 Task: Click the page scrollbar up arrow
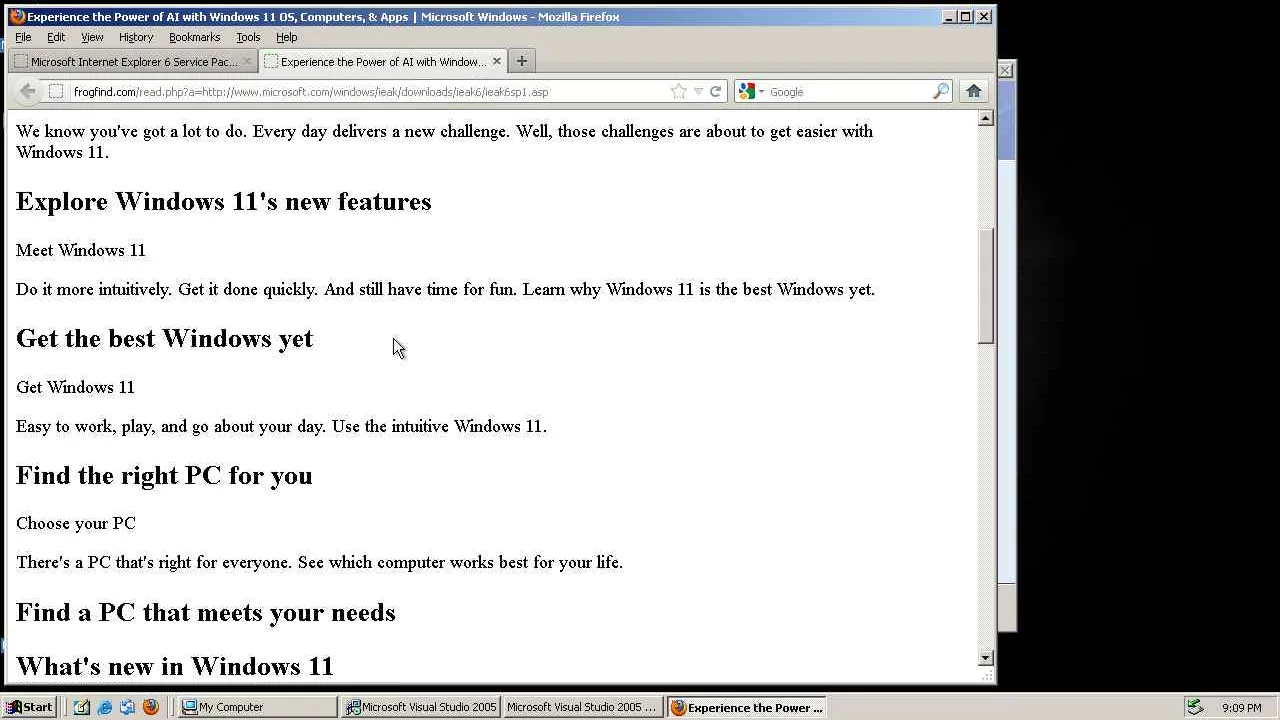coord(986,118)
